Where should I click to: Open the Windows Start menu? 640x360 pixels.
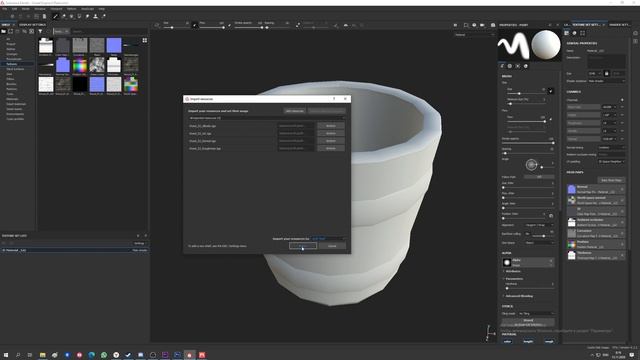(x=6, y=355)
